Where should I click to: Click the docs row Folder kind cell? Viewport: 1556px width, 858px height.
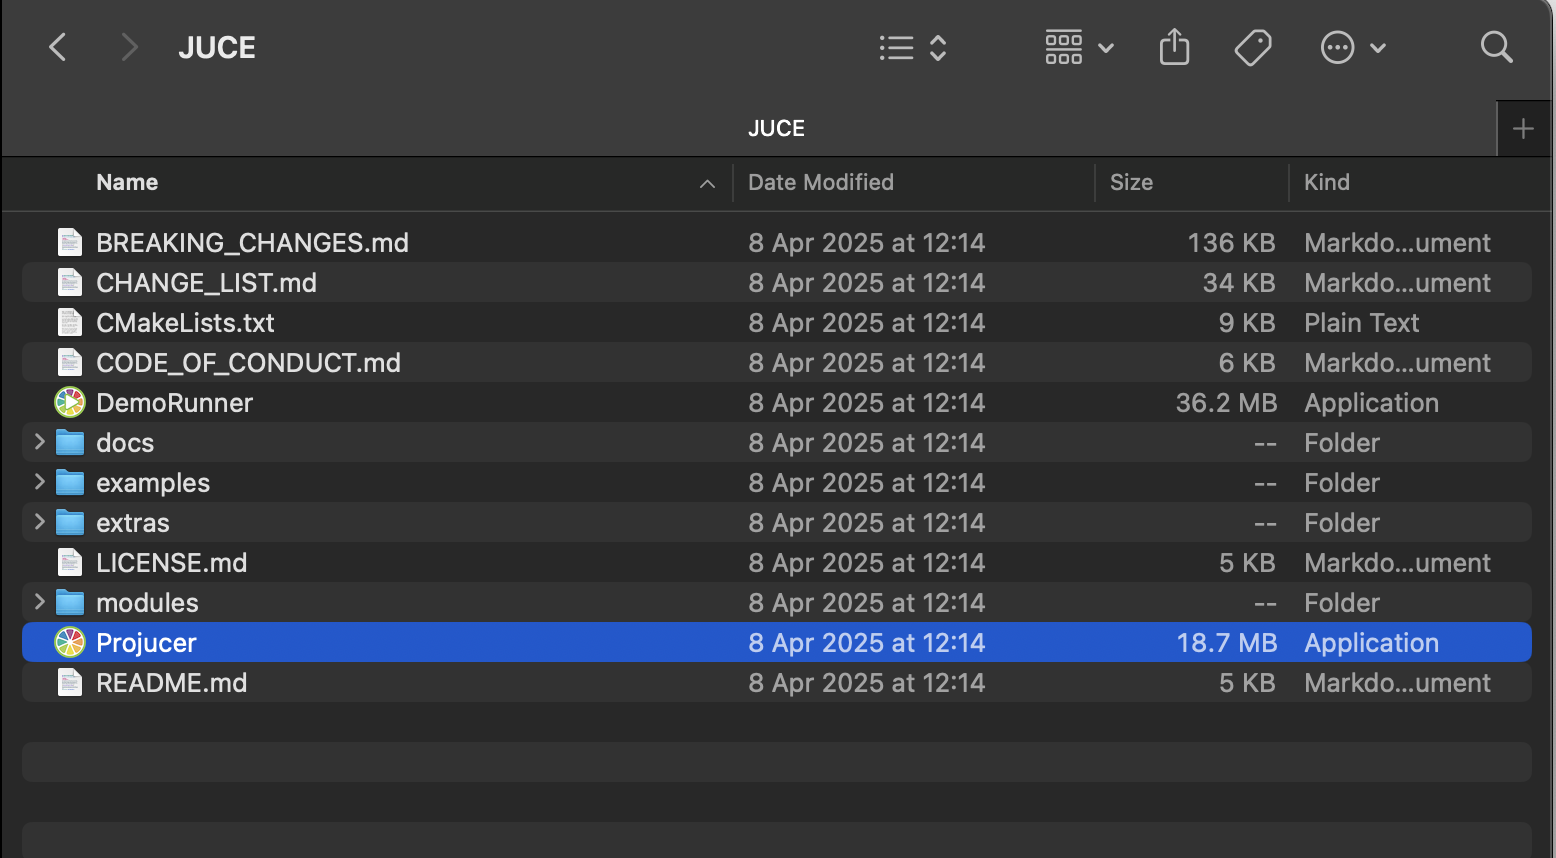tap(1341, 443)
